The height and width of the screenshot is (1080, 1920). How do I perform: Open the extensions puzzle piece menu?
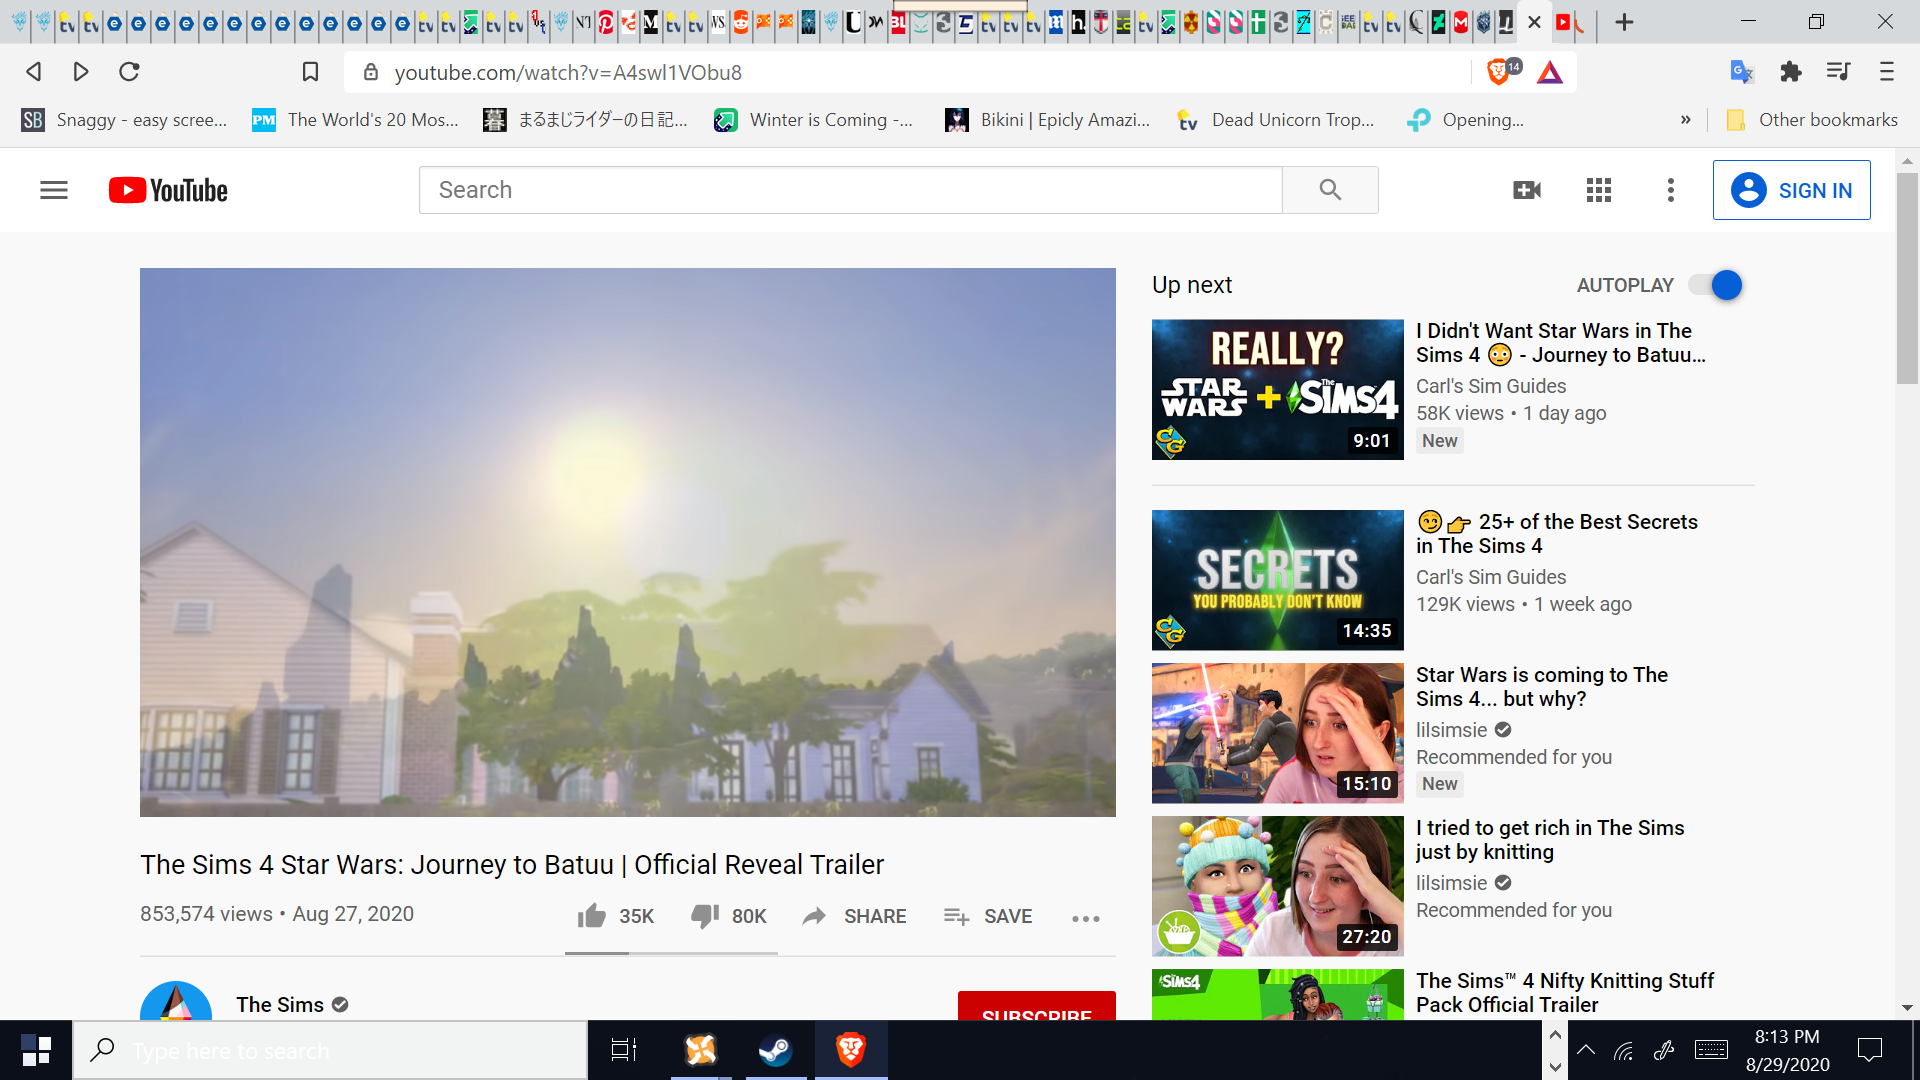(1790, 71)
